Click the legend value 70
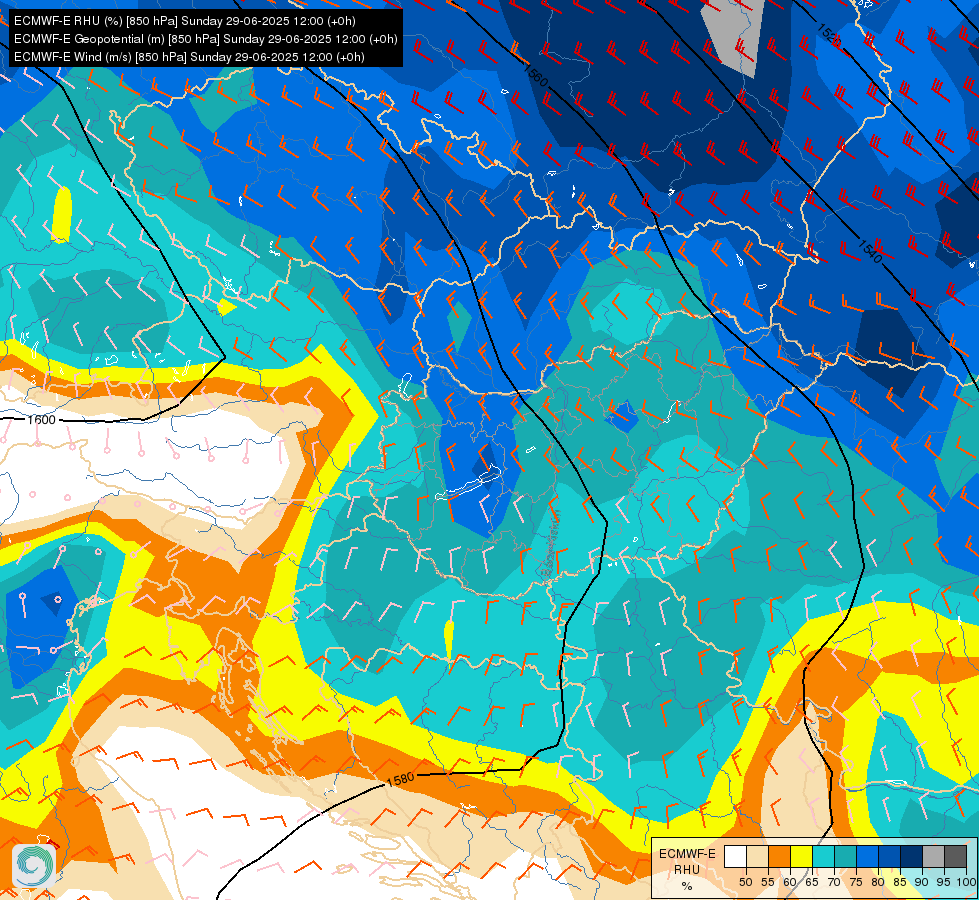 pyautogui.click(x=834, y=882)
